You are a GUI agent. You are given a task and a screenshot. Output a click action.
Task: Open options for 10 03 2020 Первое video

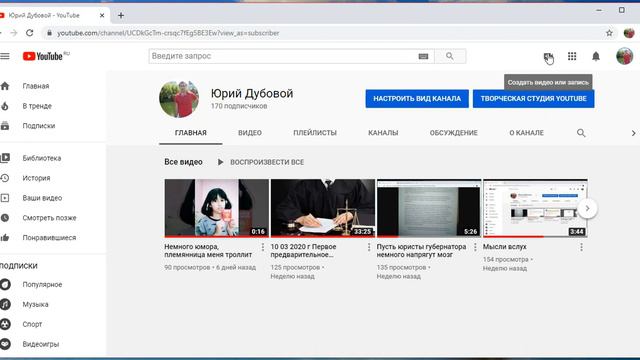[369, 247]
